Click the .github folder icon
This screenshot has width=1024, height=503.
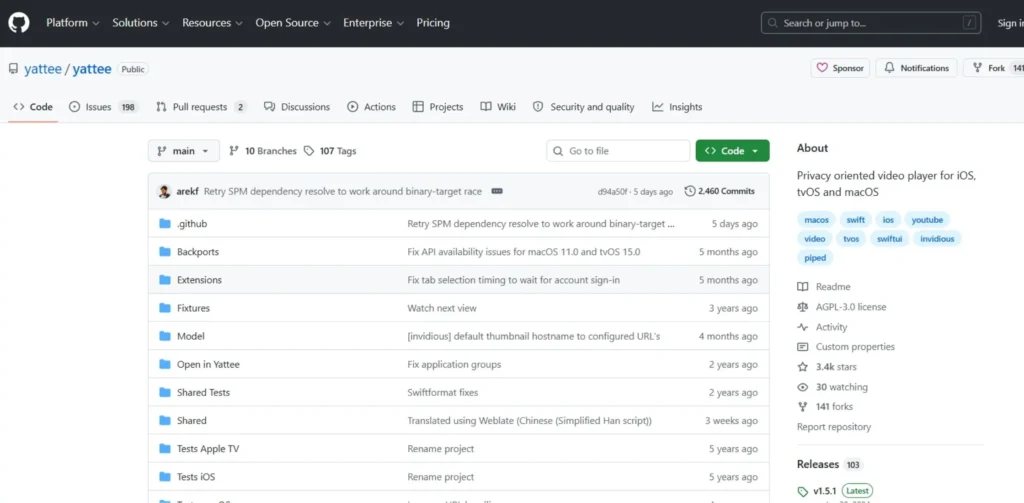[x=165, y=223]
